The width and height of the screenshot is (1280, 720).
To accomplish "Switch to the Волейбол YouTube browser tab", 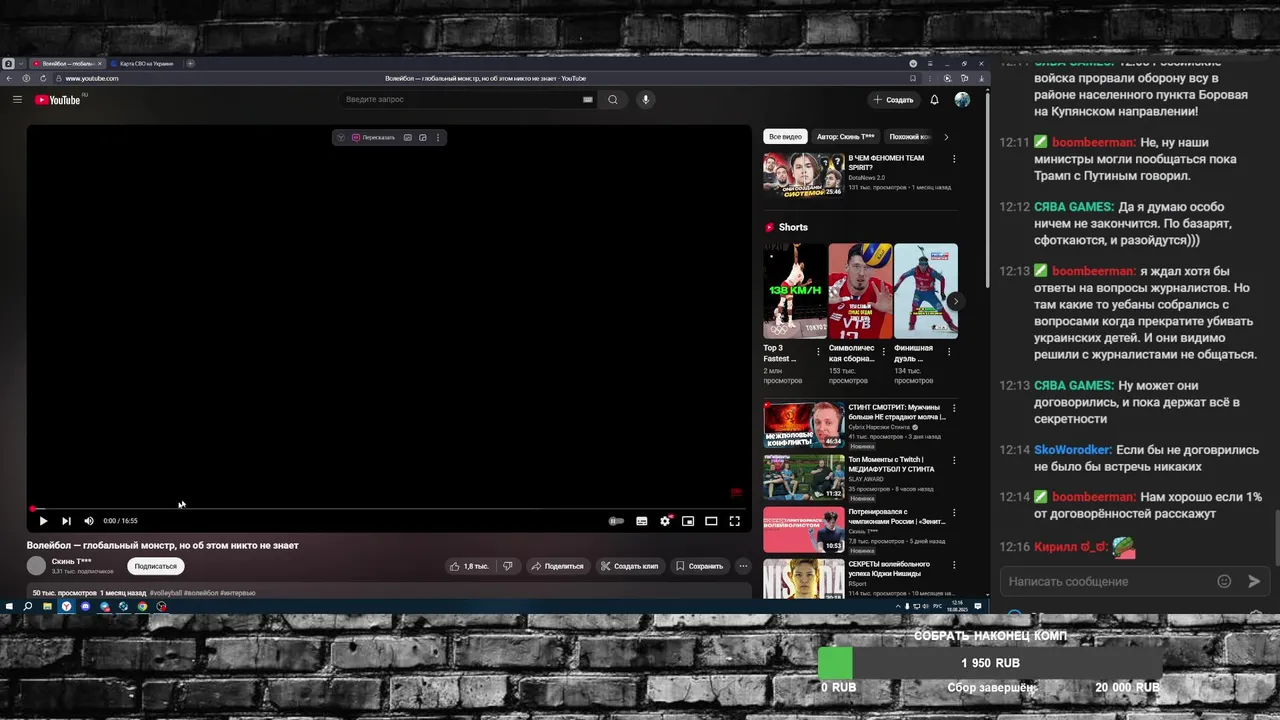I will (x=66, y=63).
